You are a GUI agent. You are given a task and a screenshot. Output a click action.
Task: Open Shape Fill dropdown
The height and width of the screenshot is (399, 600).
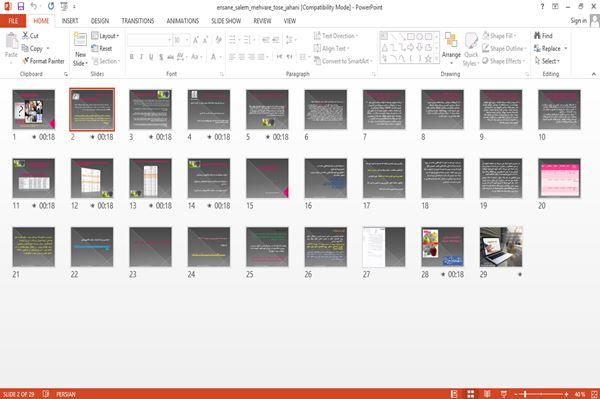[499, 36]
